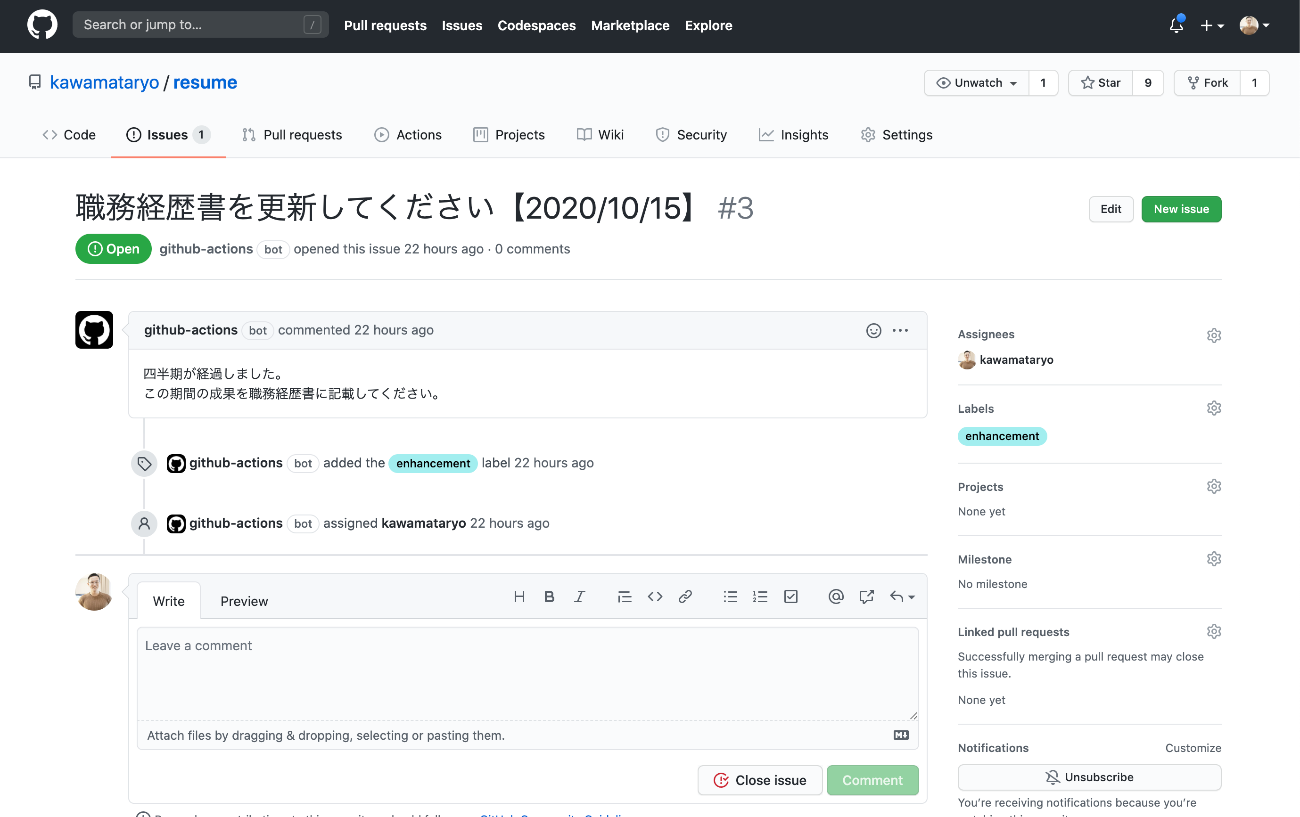Open the notifications bell

click(x=1177, y=25)
